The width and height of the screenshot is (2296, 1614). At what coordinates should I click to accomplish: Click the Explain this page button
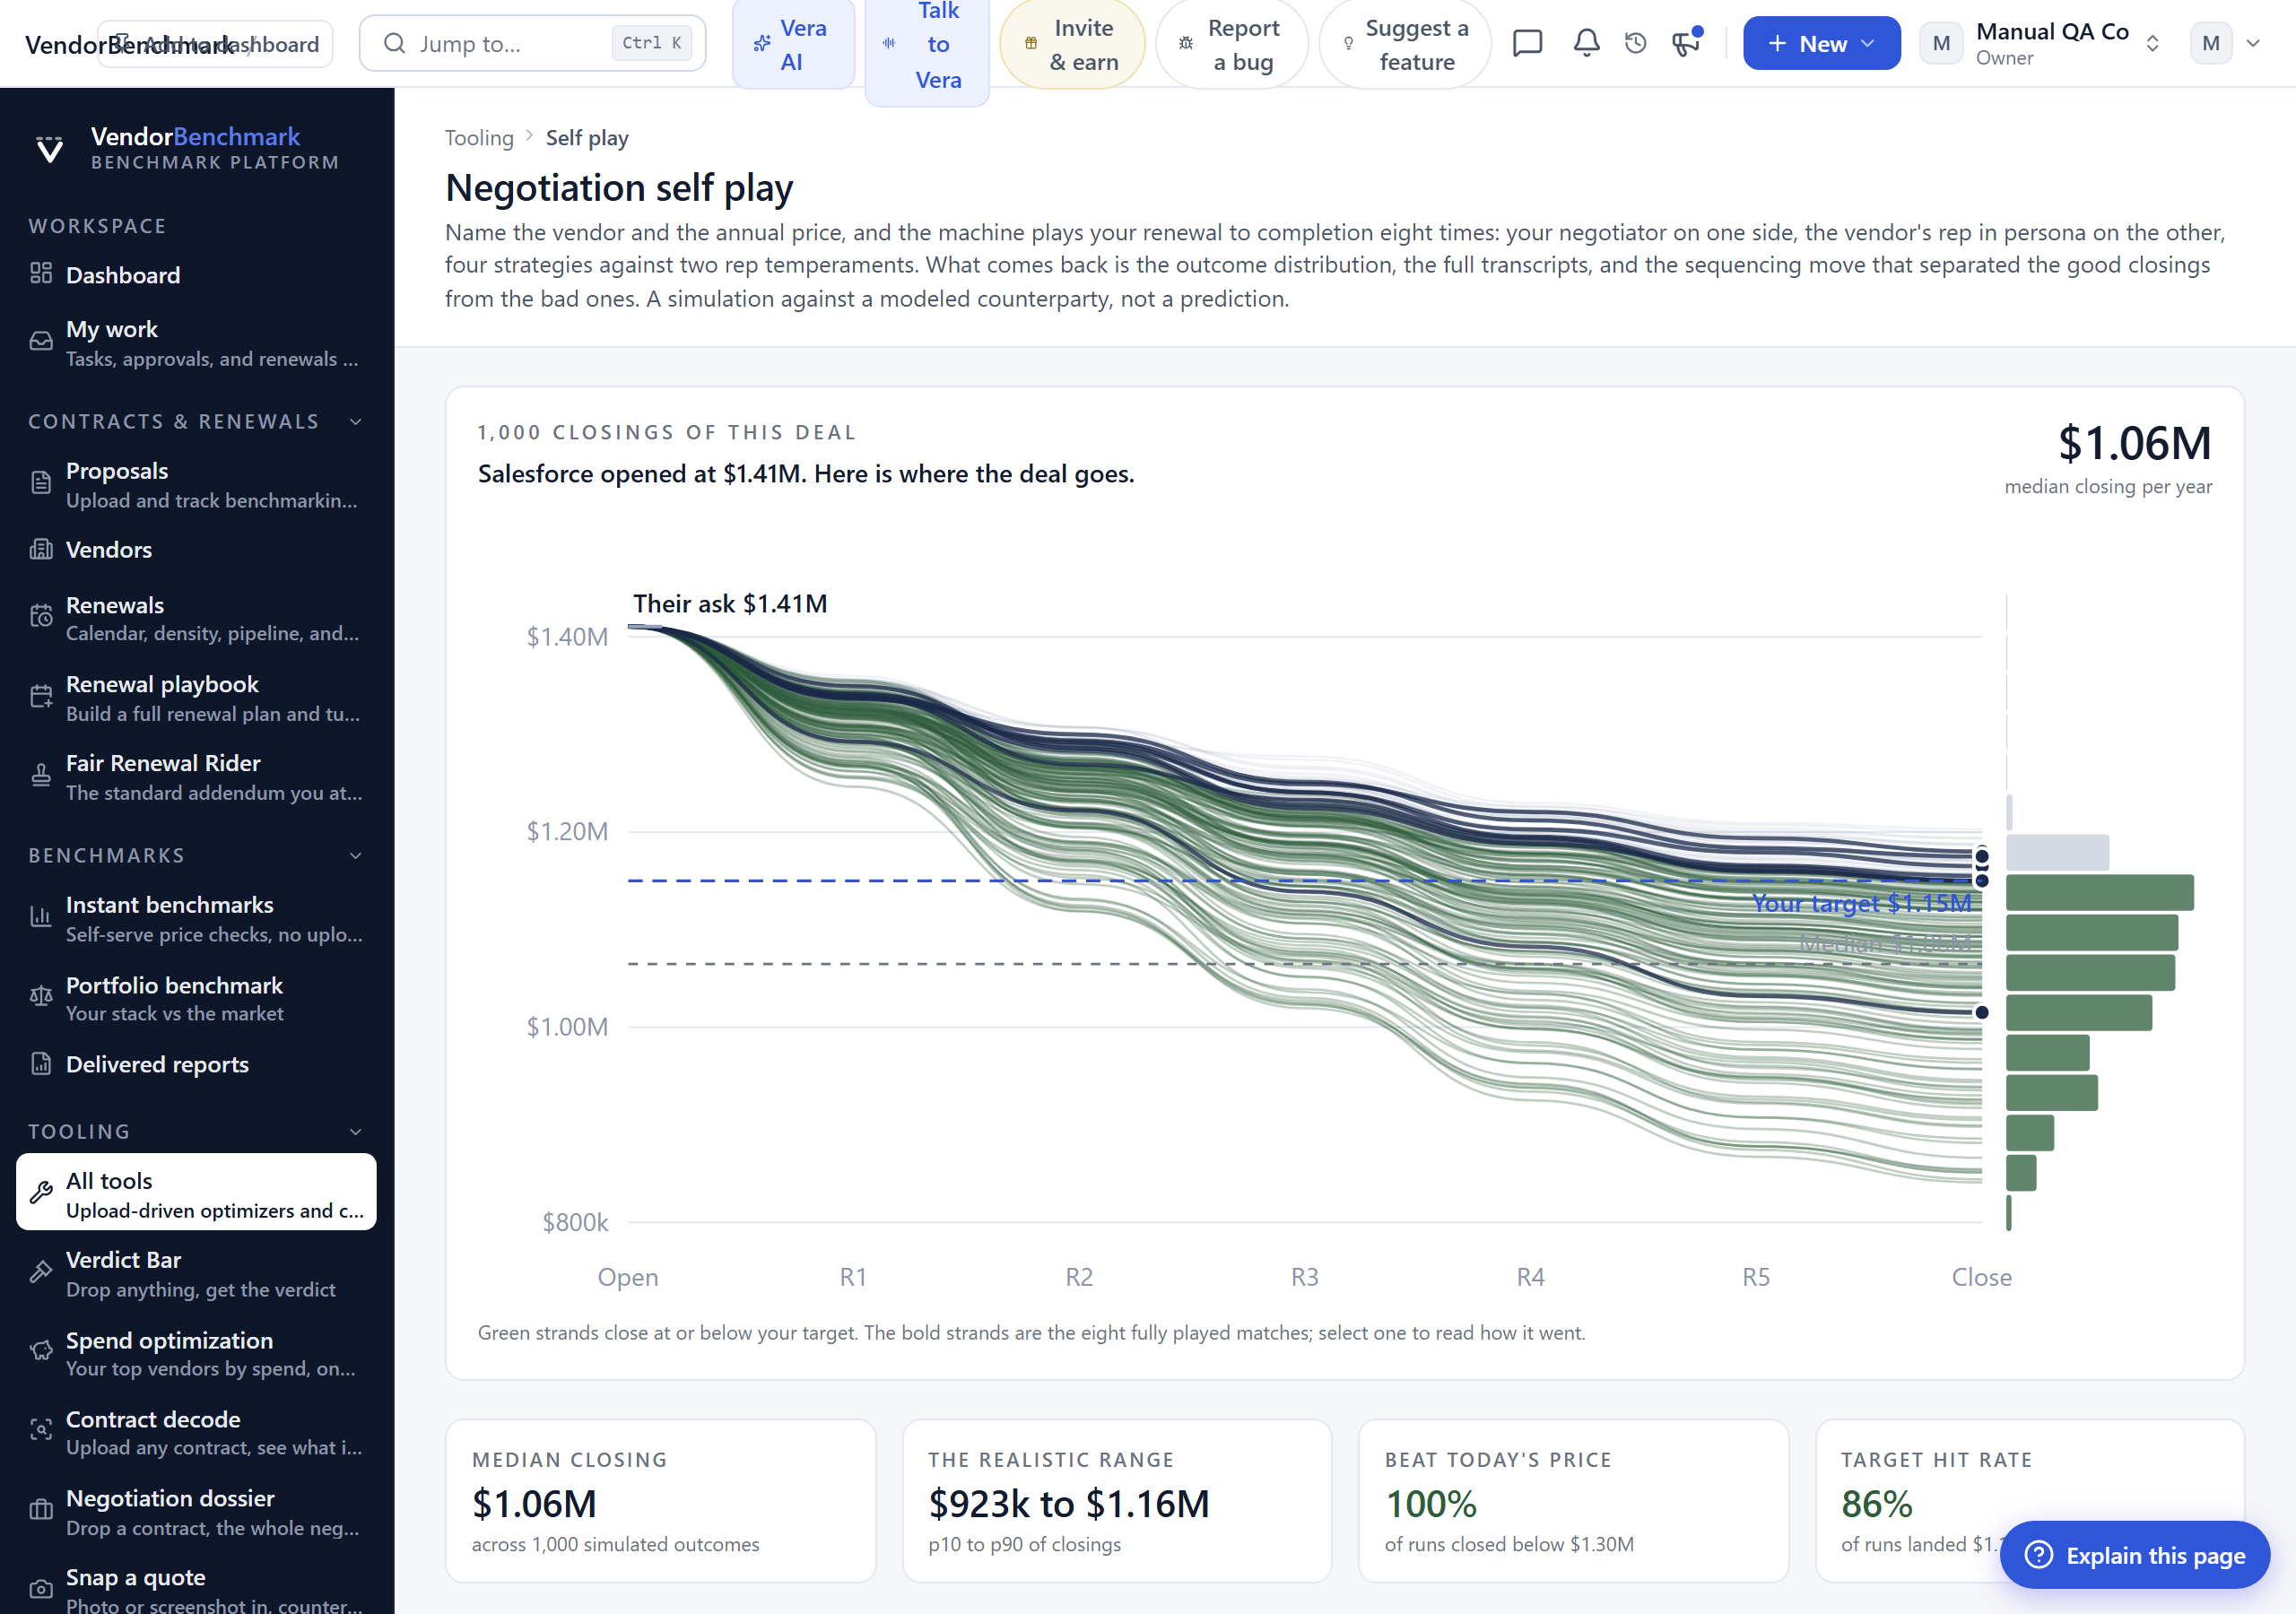(2135, 1555)
